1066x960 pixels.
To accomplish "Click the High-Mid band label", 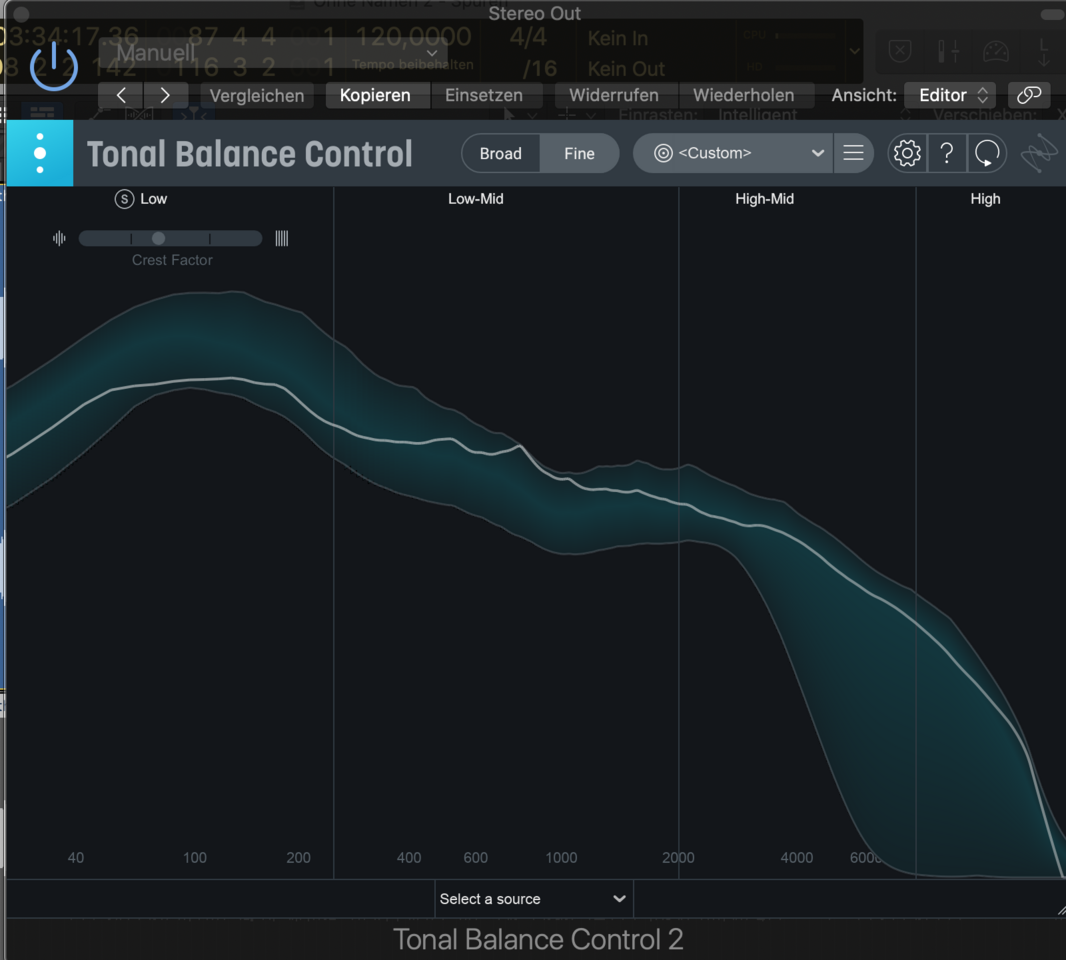I will (765, 199).
